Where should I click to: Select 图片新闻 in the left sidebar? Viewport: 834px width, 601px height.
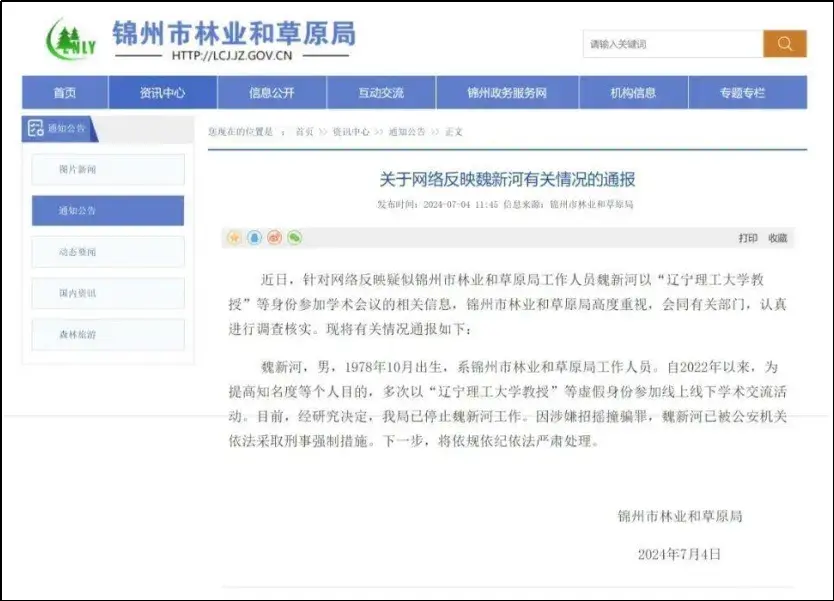click(108, 170)
